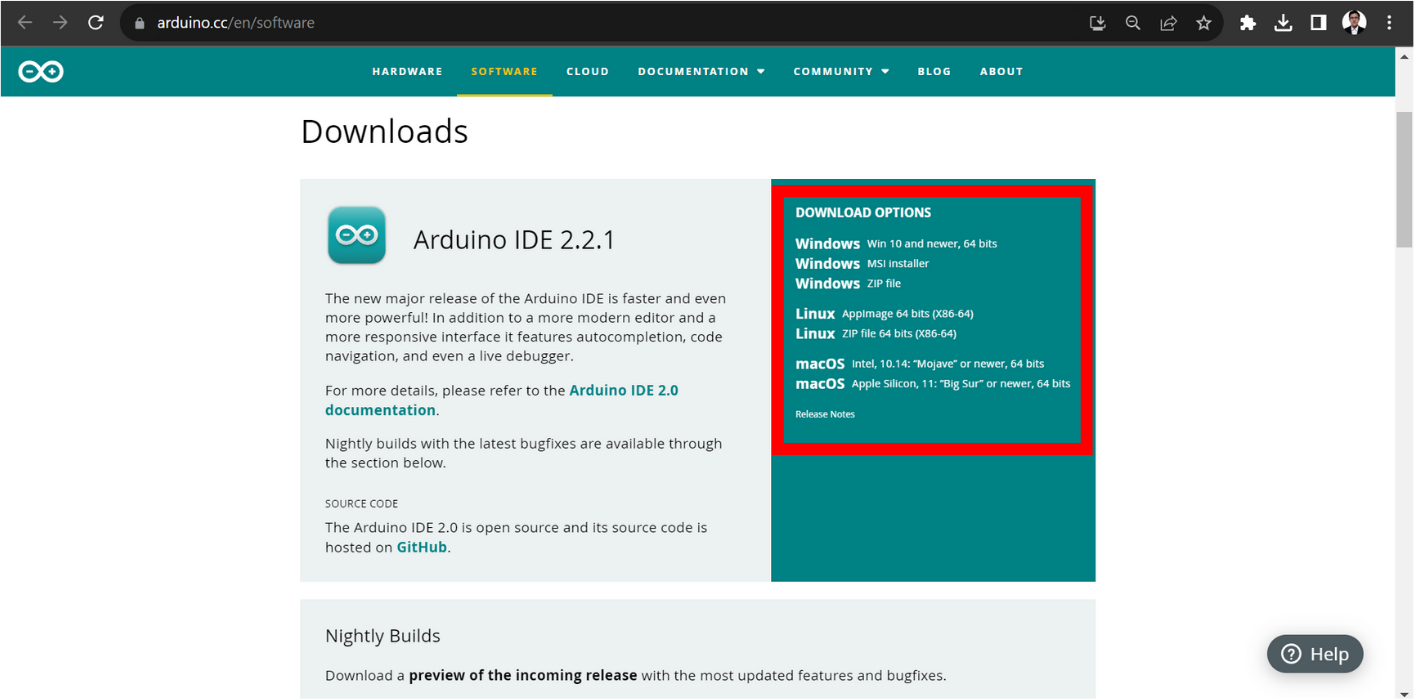The height and width of the screenshot is (699, 1414).
Task: Click the lock icon in the address bar
Action: tap(139, 23)
